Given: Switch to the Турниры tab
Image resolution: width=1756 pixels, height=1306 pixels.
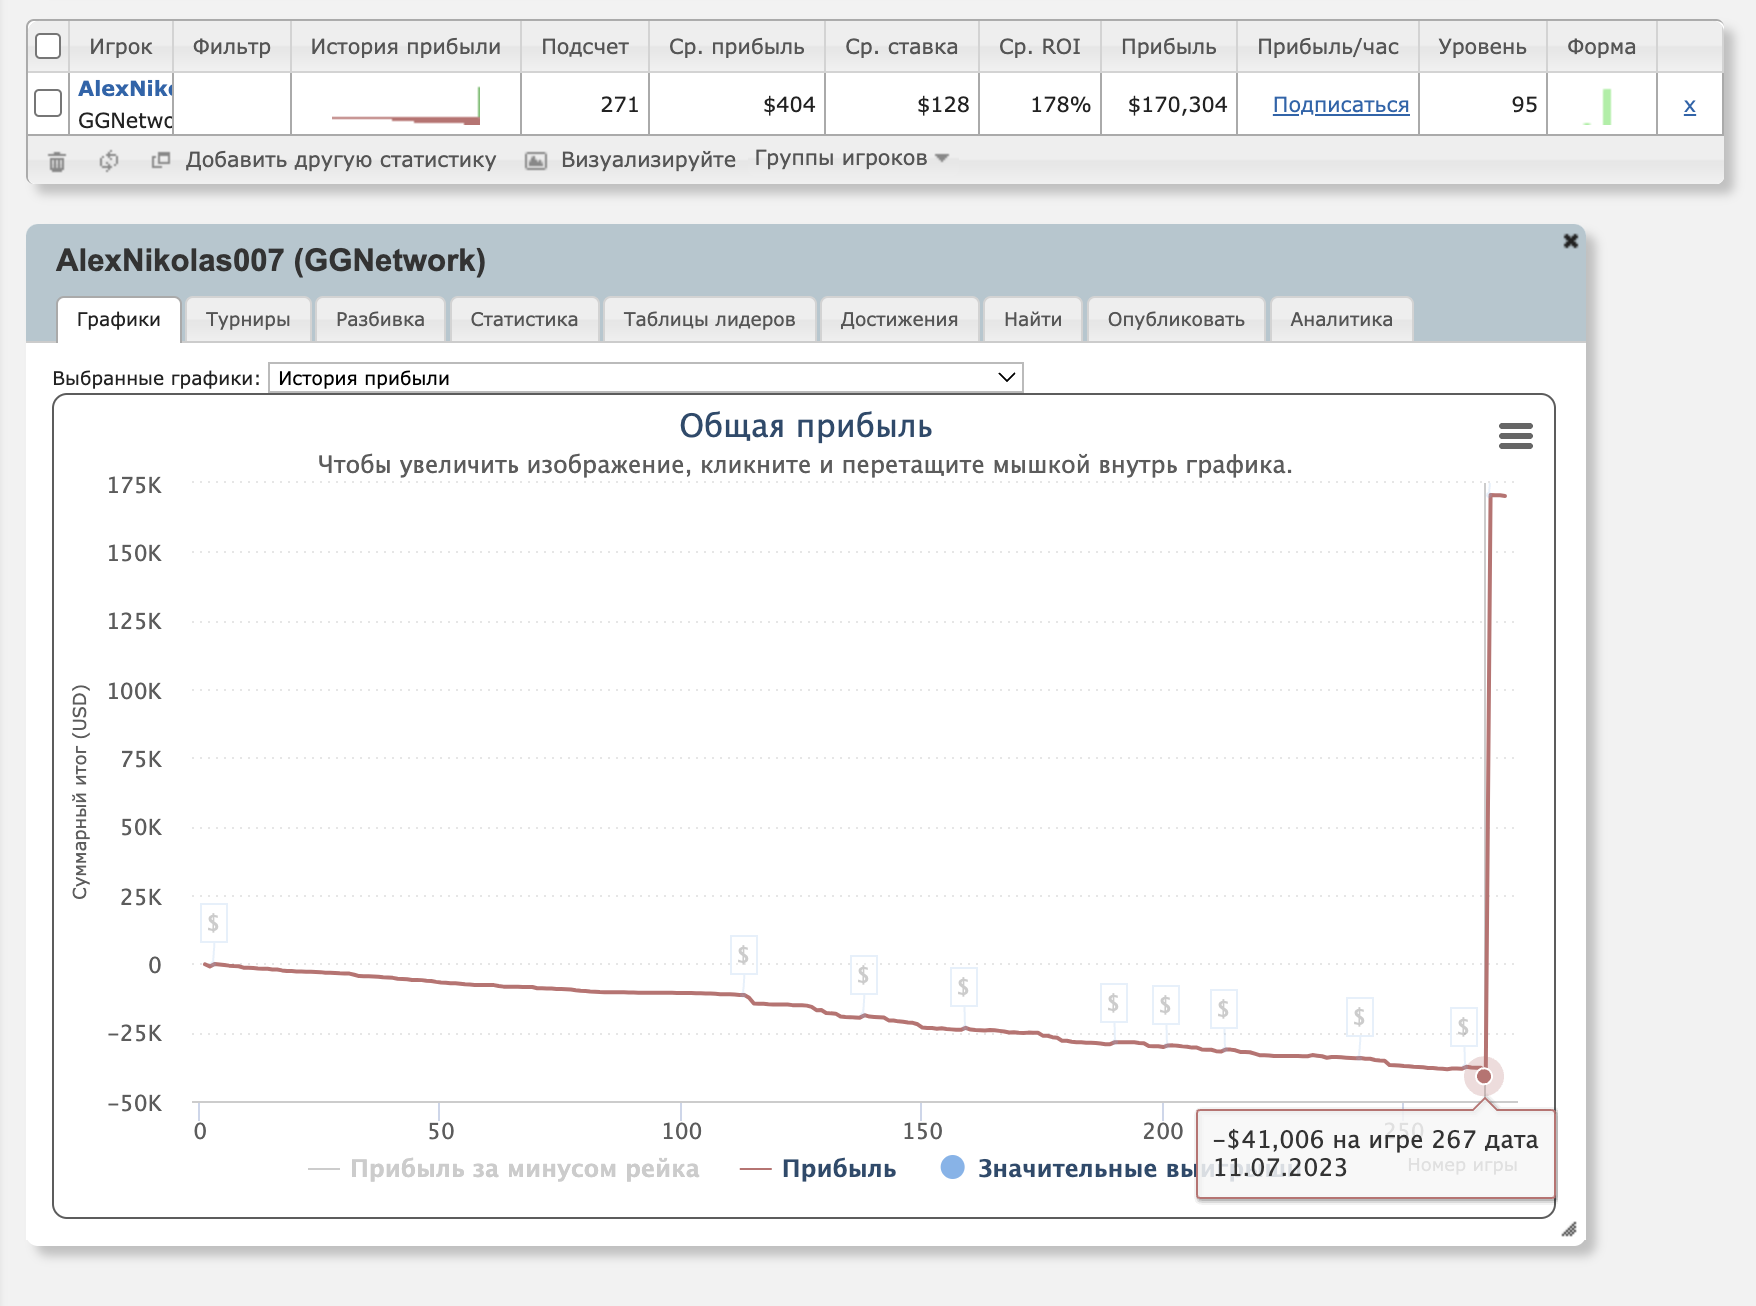Looking at the screenshot, I should point(248,319).
